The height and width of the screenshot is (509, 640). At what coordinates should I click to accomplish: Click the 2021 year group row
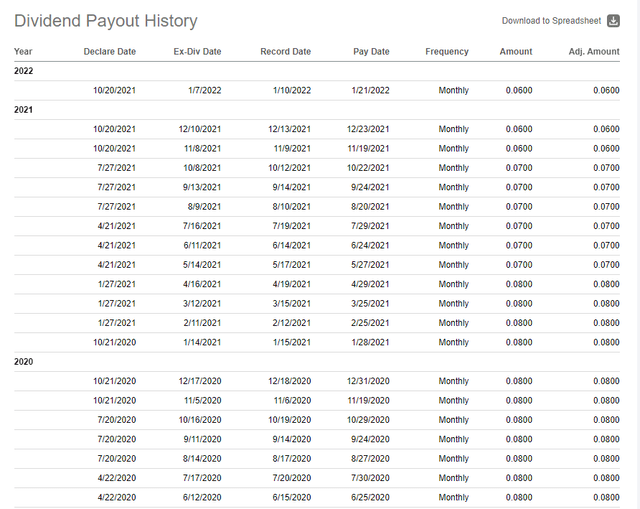click(317, 110)
